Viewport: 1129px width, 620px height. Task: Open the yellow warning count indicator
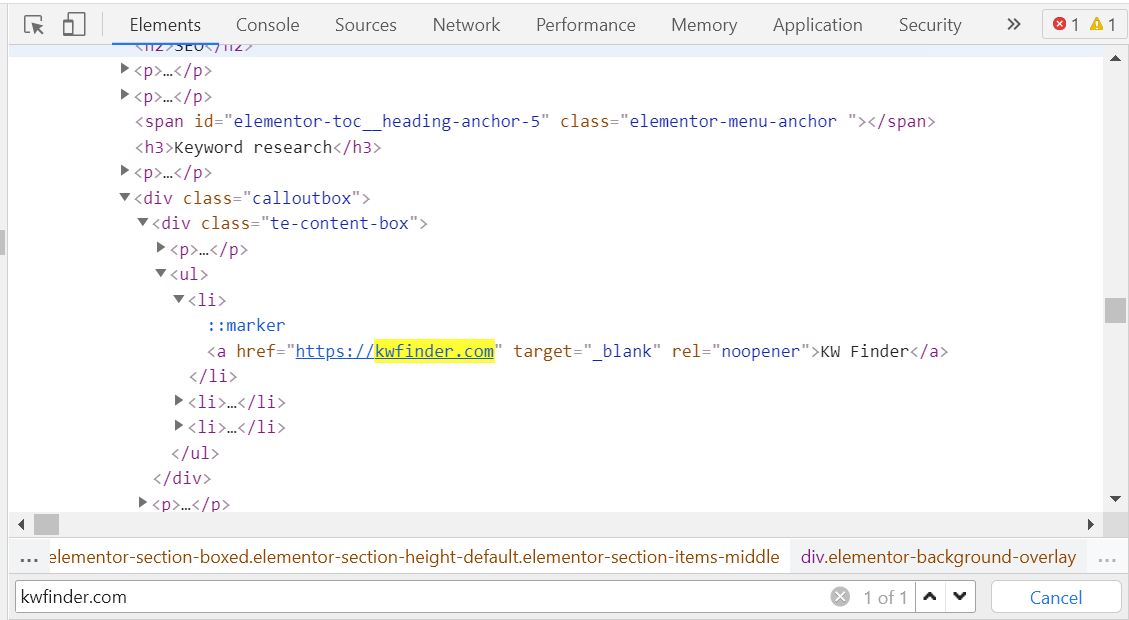[x=1103, y=24]
